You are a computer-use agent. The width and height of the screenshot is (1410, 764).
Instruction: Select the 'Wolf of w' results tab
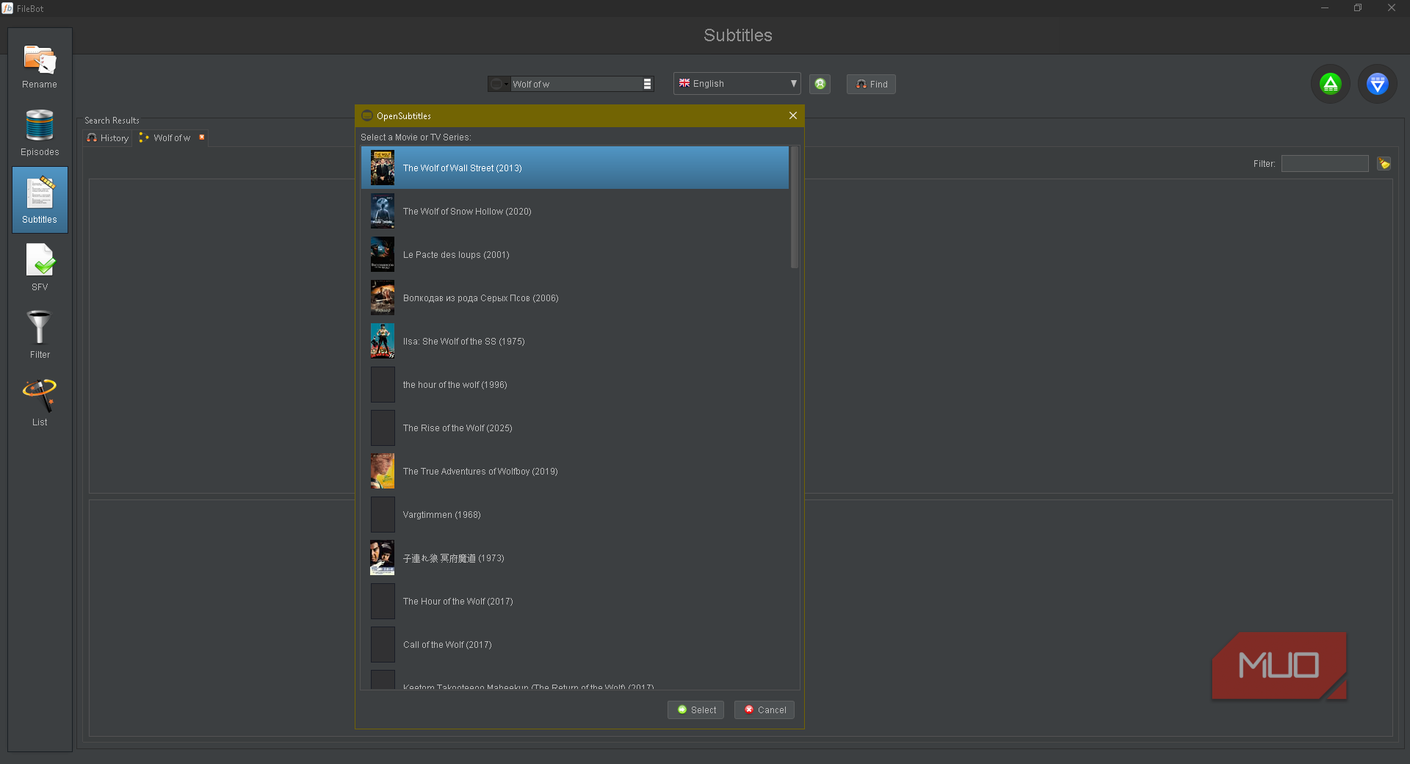click(x=171, y=138)
